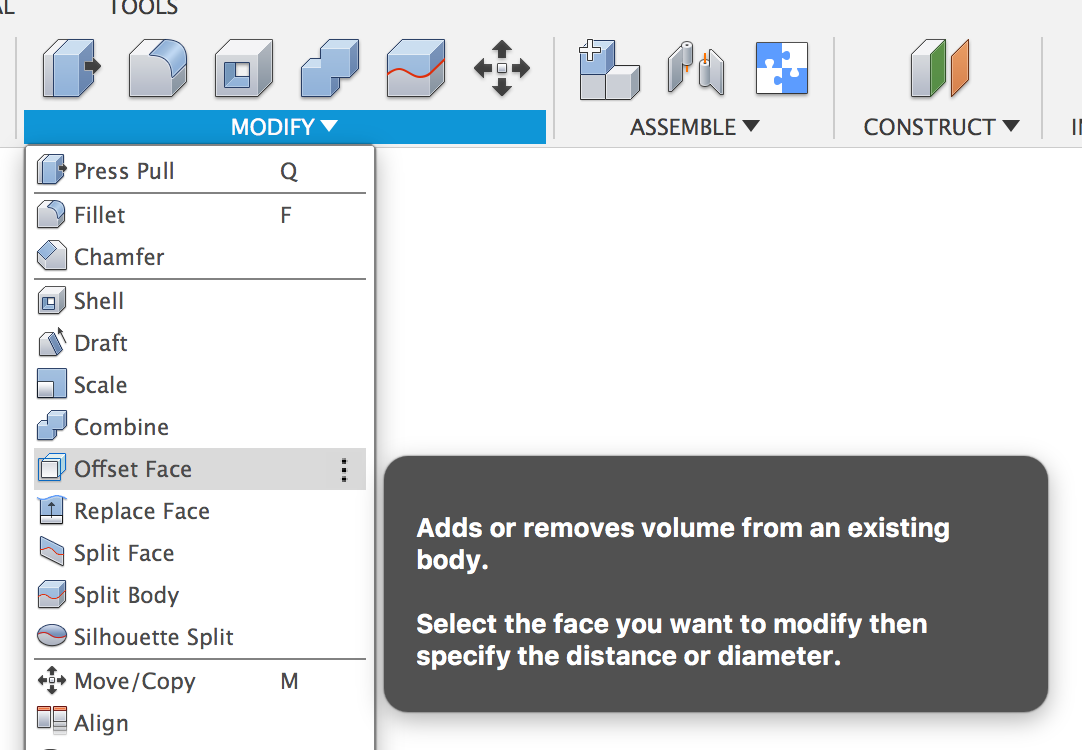The image size is (1082, 750).
Task: Choose Shell from the Modify menu
Action: [199, 301]
